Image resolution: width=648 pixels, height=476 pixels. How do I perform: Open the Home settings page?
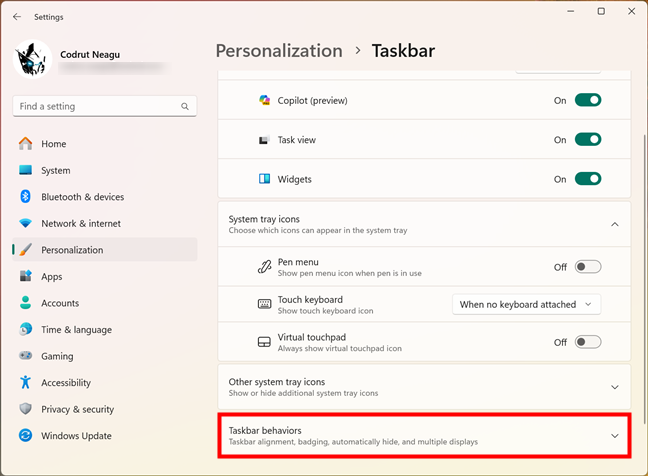coord(105,144)
